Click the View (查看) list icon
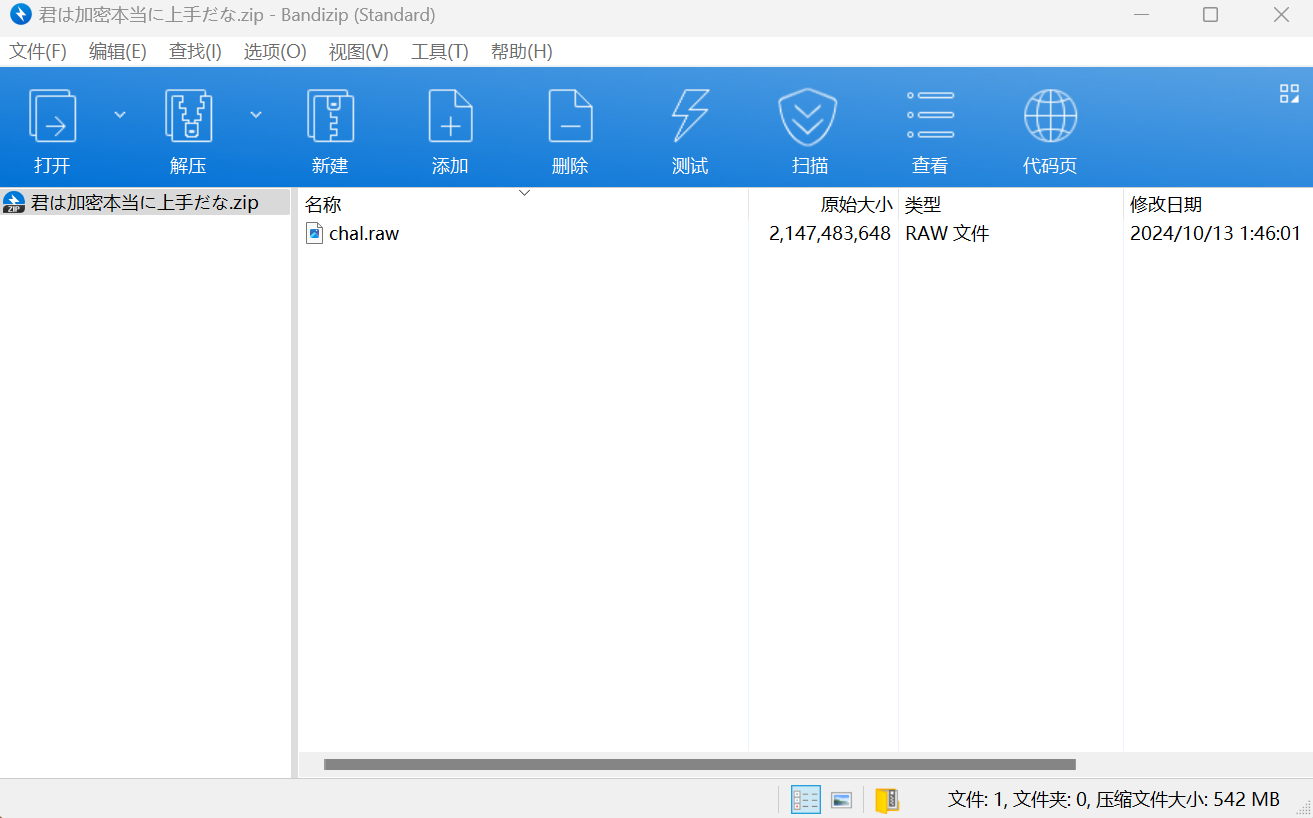 click(930, 116)
